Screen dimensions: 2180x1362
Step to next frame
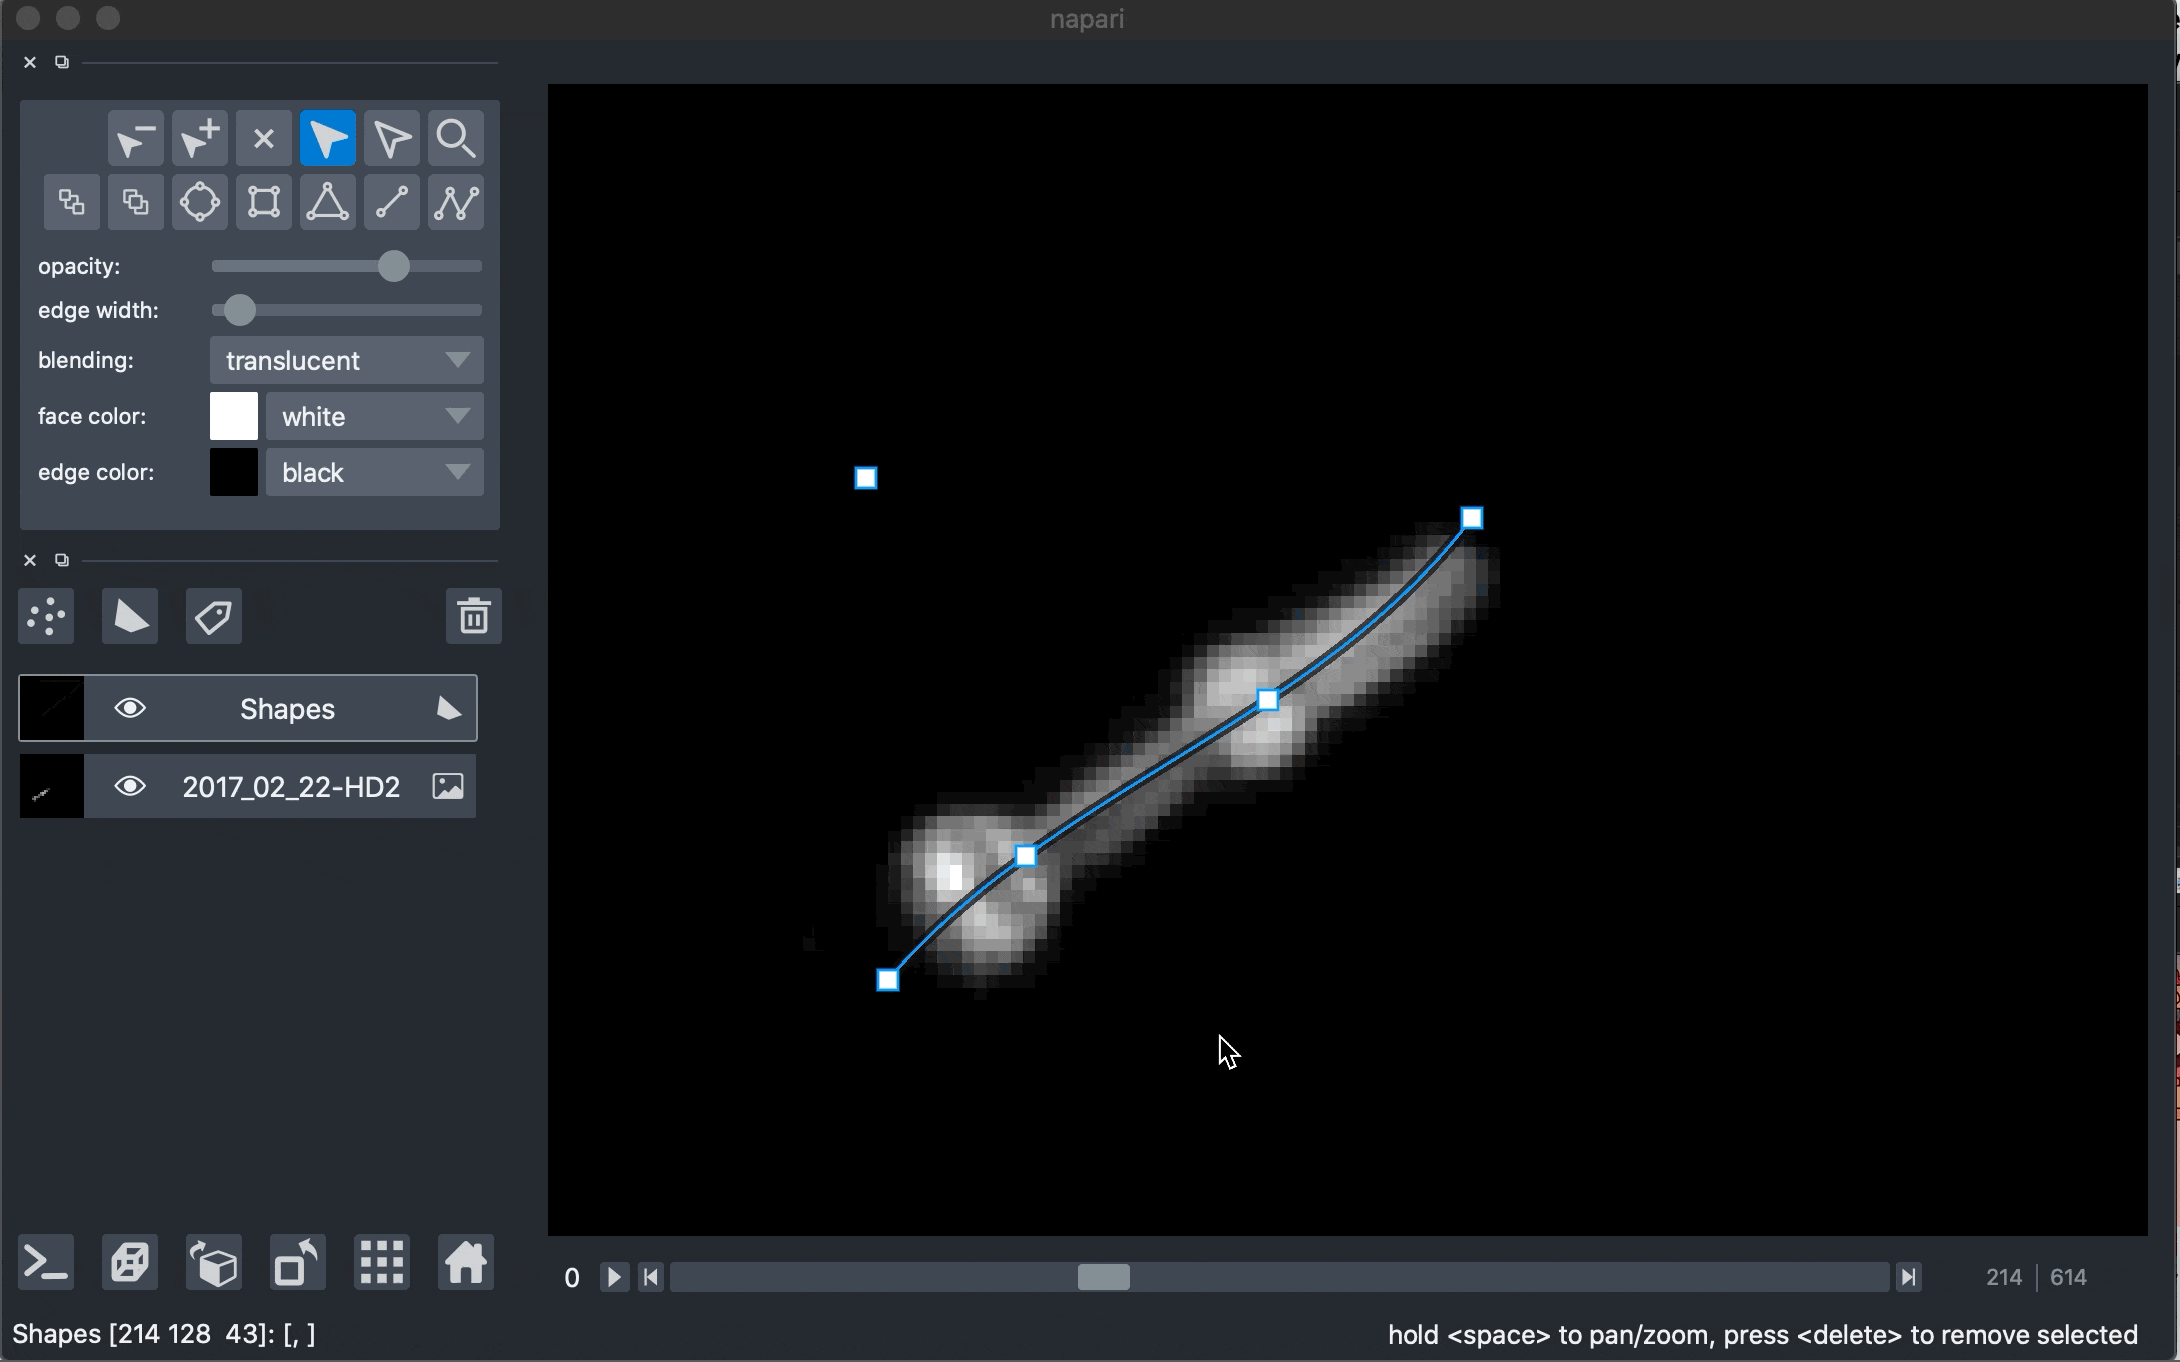(1908, 1277)
